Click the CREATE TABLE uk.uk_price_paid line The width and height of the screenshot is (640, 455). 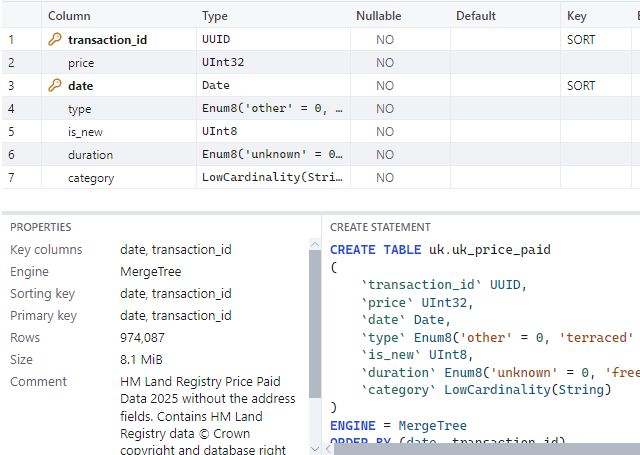point(440,249)
